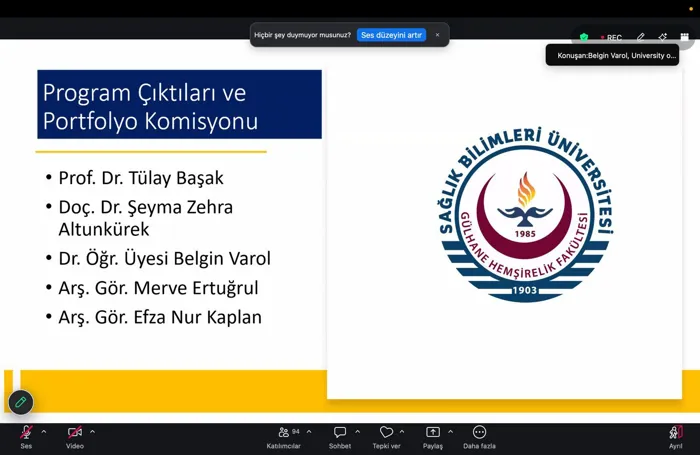700x455 pixels.
Task: Click the green pencil annotate floating button
Action: click(21, 402)
